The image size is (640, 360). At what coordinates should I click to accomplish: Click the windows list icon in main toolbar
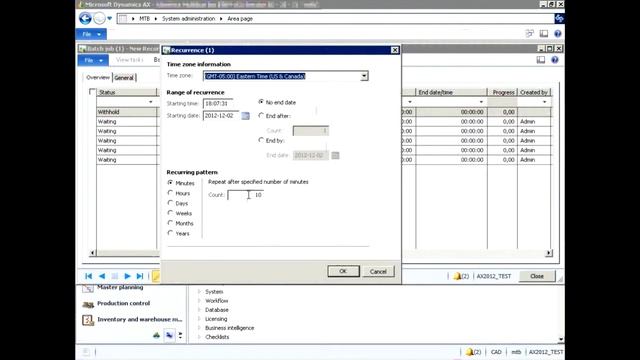click(x=529, y=34)
